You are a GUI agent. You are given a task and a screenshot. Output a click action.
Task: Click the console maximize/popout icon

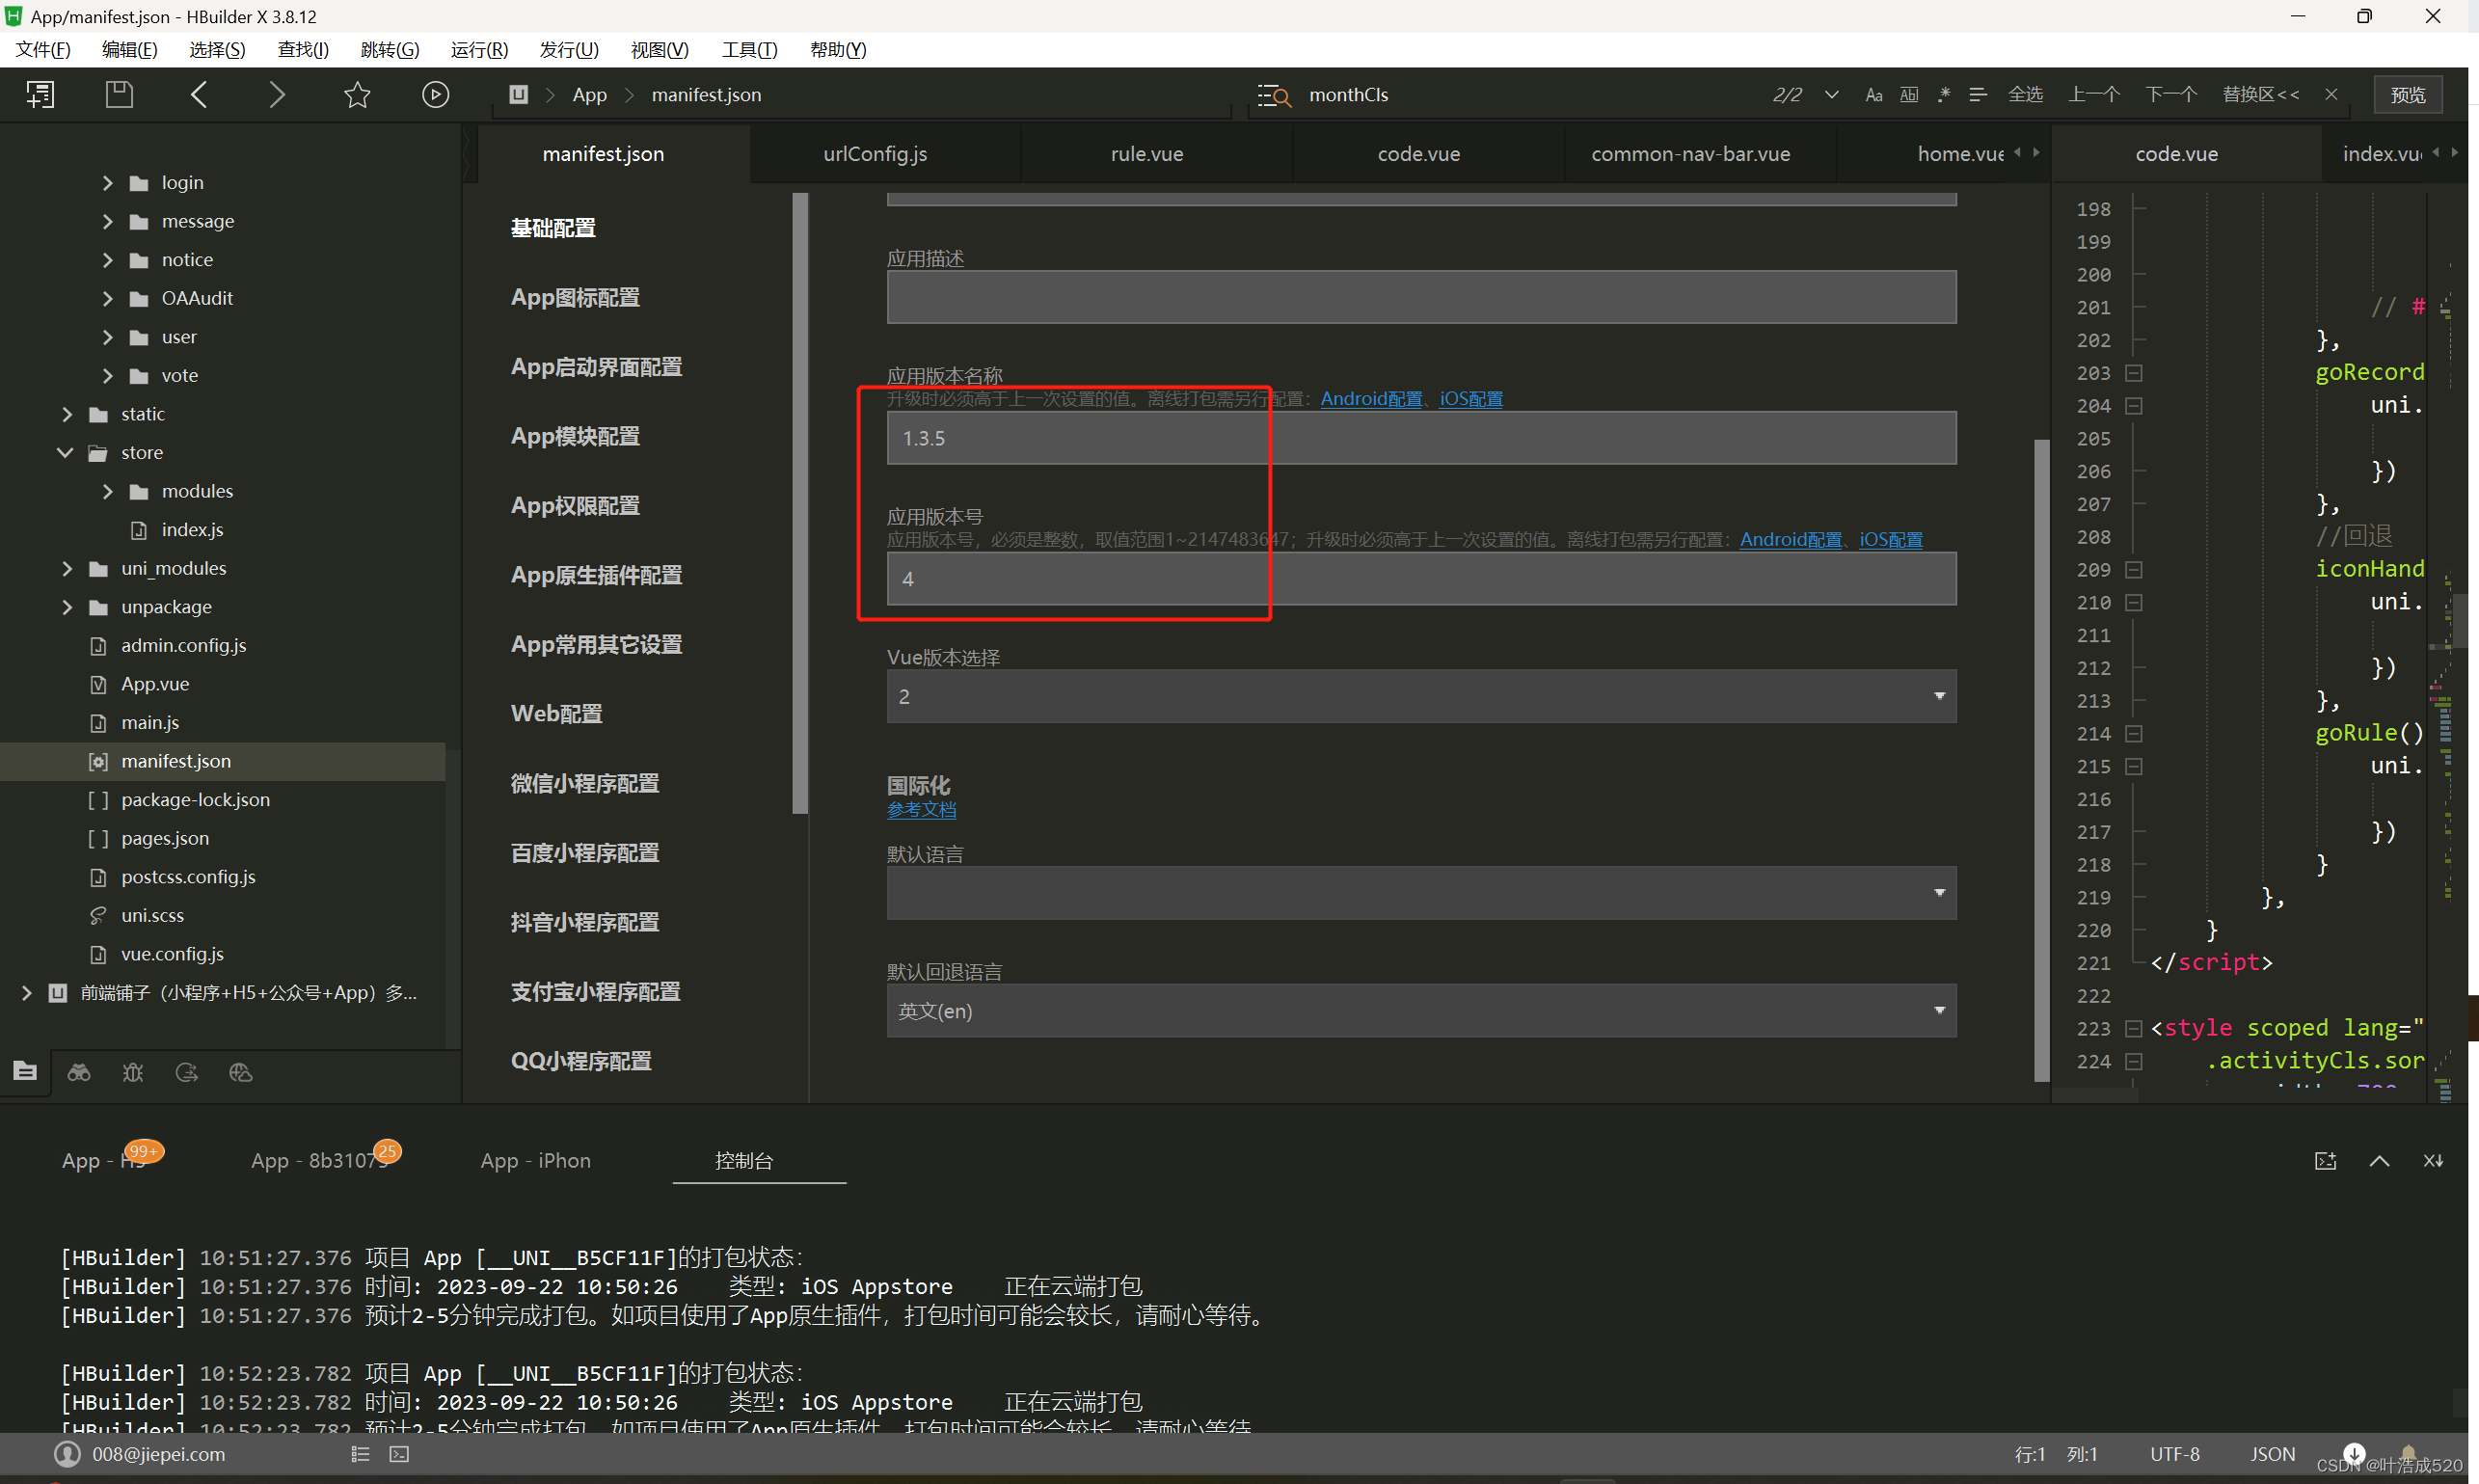click(2325, 1161)
